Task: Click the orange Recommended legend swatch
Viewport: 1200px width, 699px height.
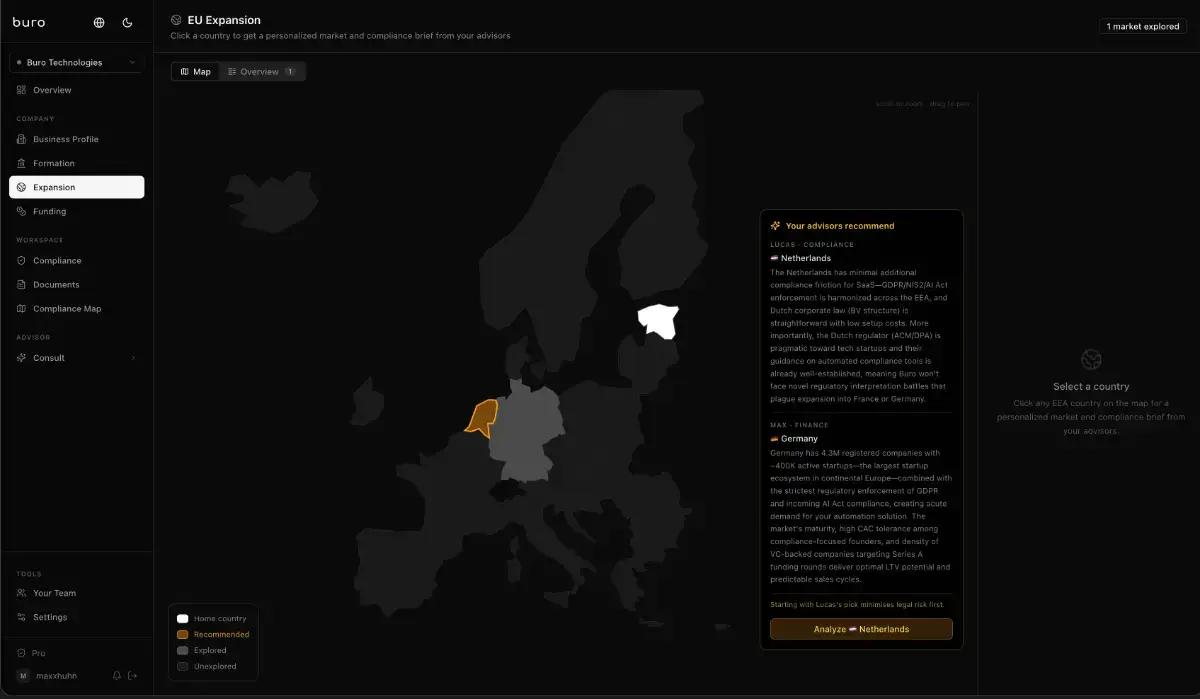Action: 183,634
